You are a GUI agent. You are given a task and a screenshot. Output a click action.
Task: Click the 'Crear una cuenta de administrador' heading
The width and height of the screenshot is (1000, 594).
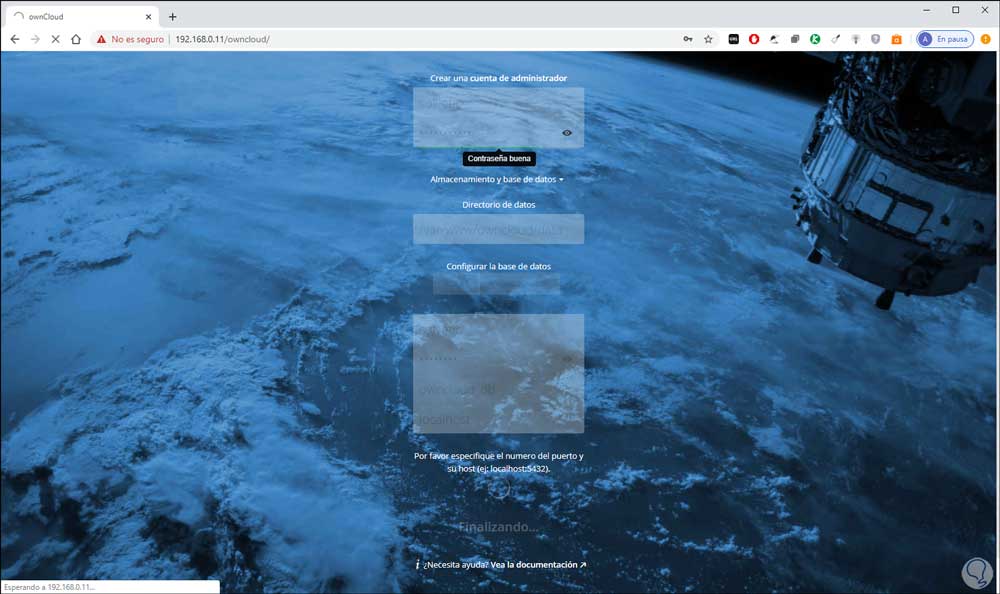click(498, 78)
